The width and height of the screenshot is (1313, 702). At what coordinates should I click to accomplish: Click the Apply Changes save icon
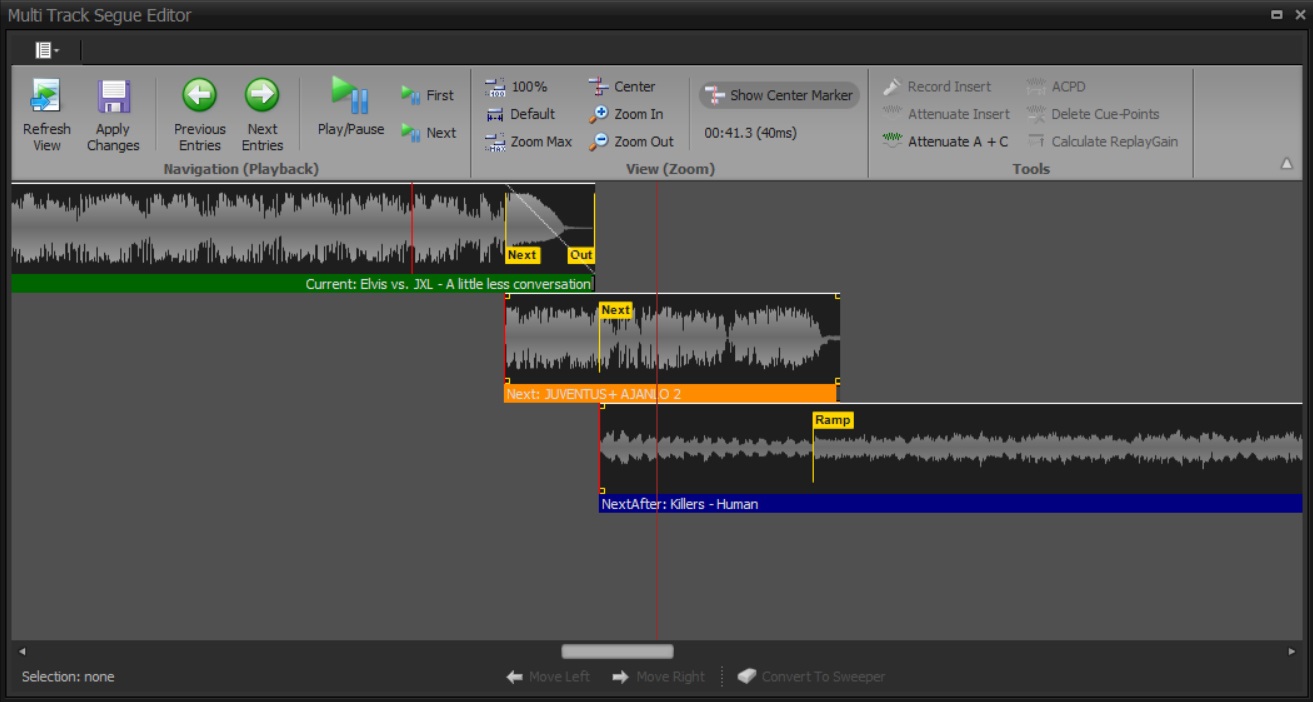click(x=113, y=98)
